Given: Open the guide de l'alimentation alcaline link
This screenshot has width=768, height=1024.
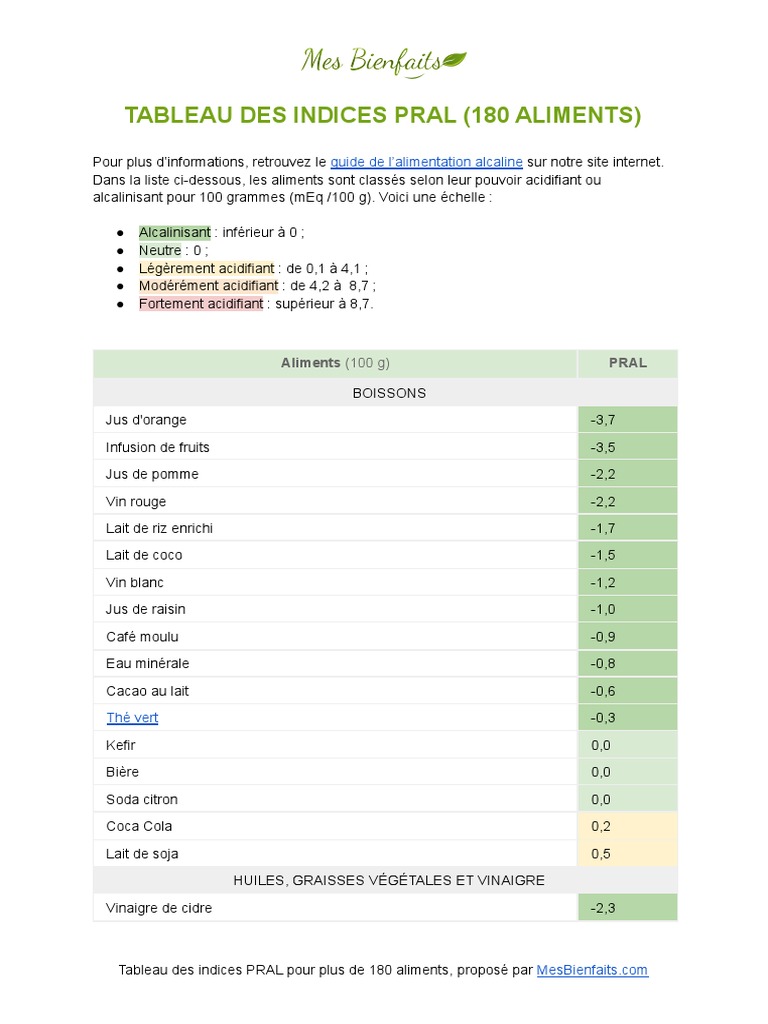Looking at the screenshot, I should [426, 162].
